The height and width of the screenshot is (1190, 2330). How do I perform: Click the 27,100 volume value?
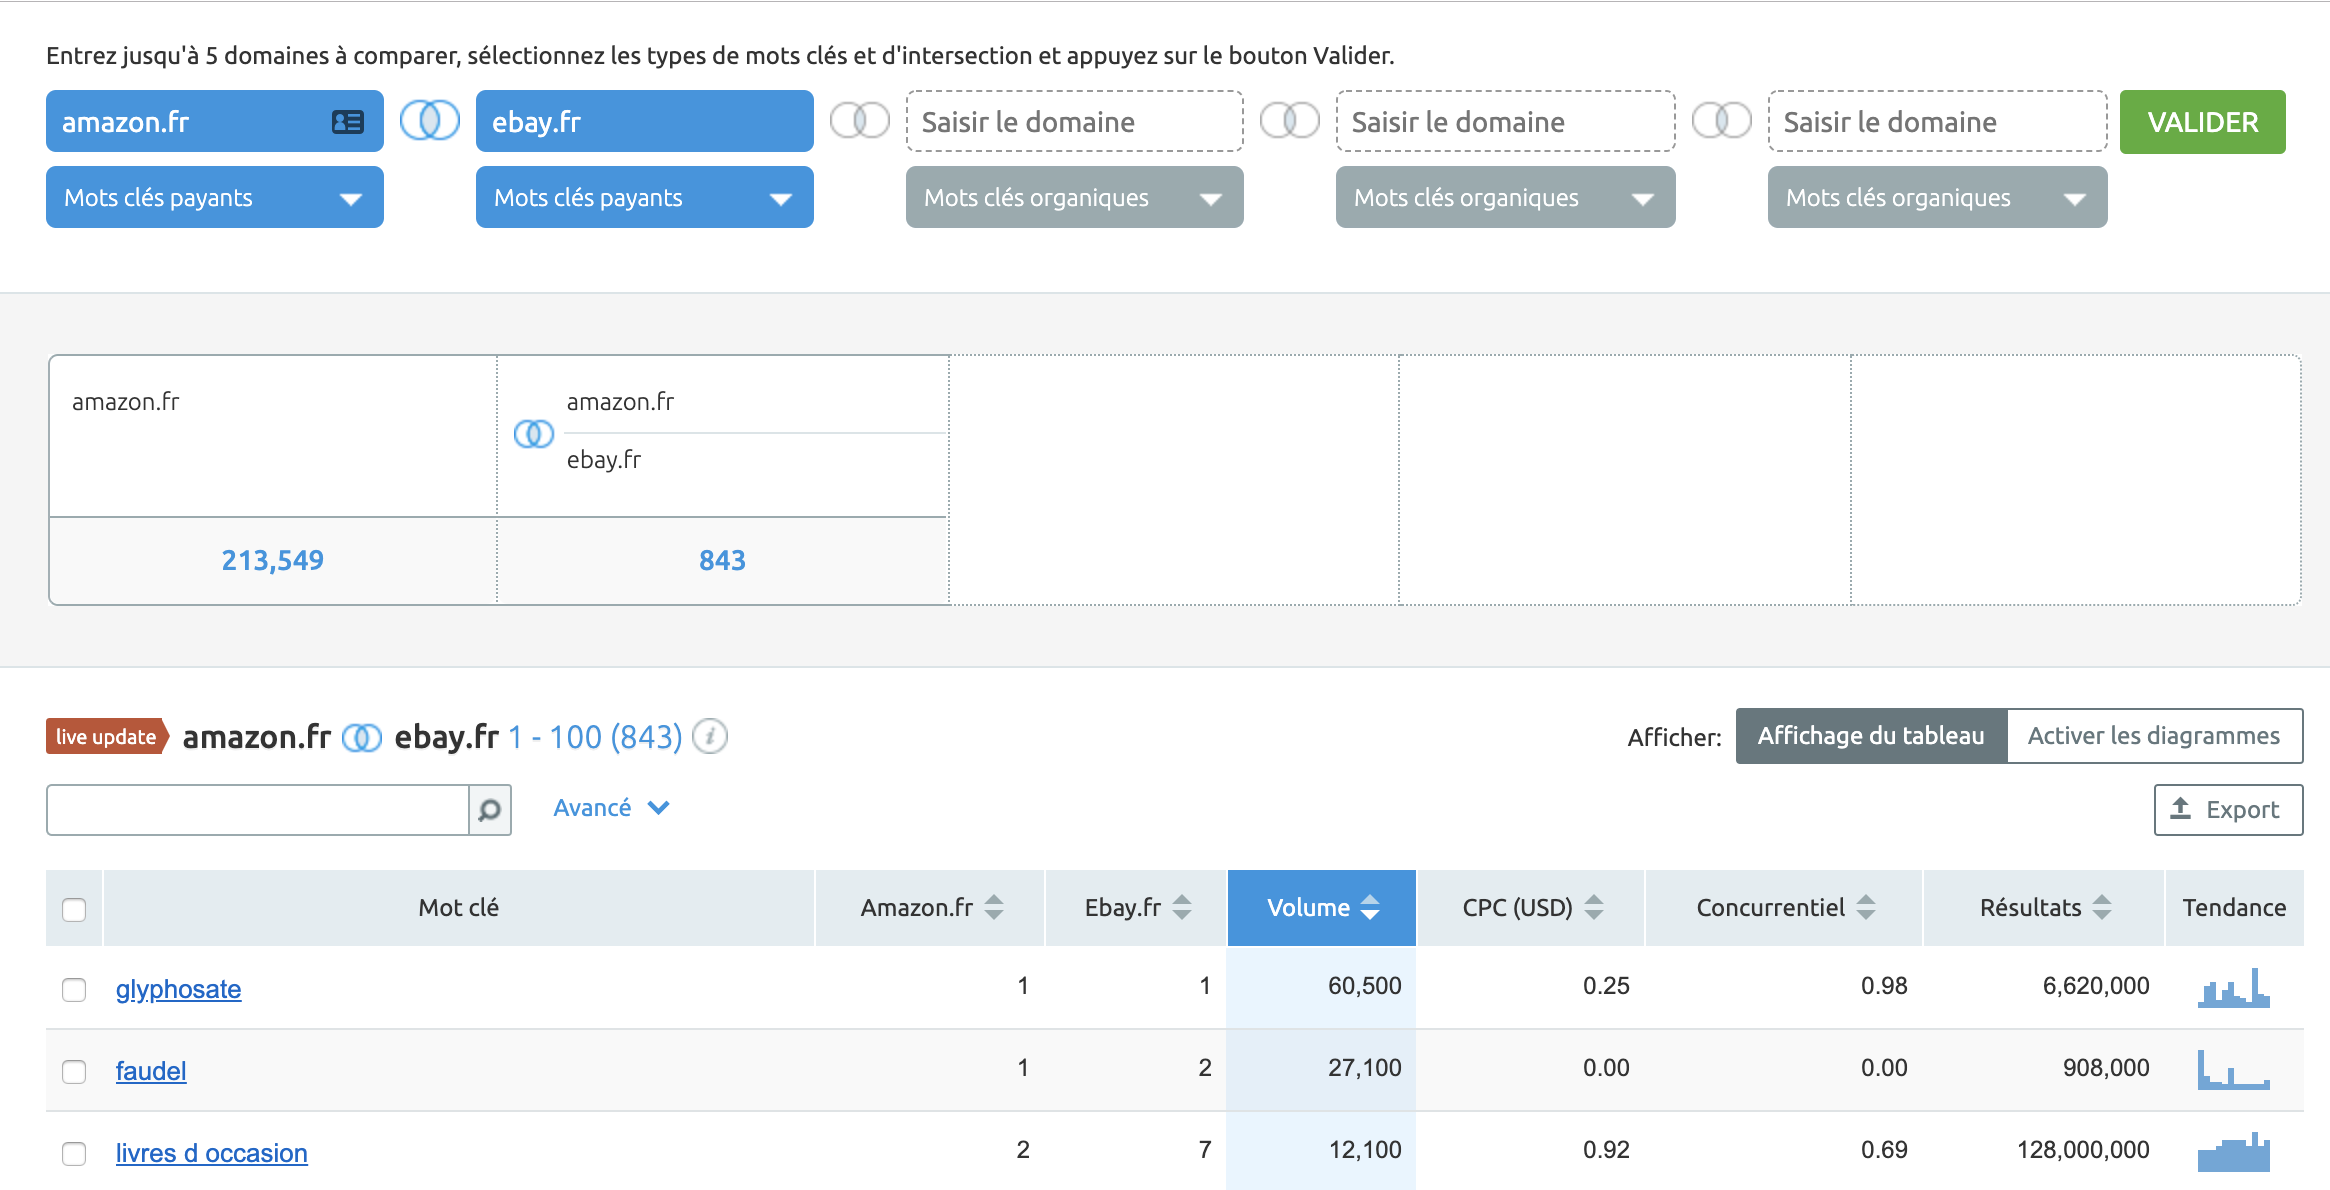point(1364,1068)
